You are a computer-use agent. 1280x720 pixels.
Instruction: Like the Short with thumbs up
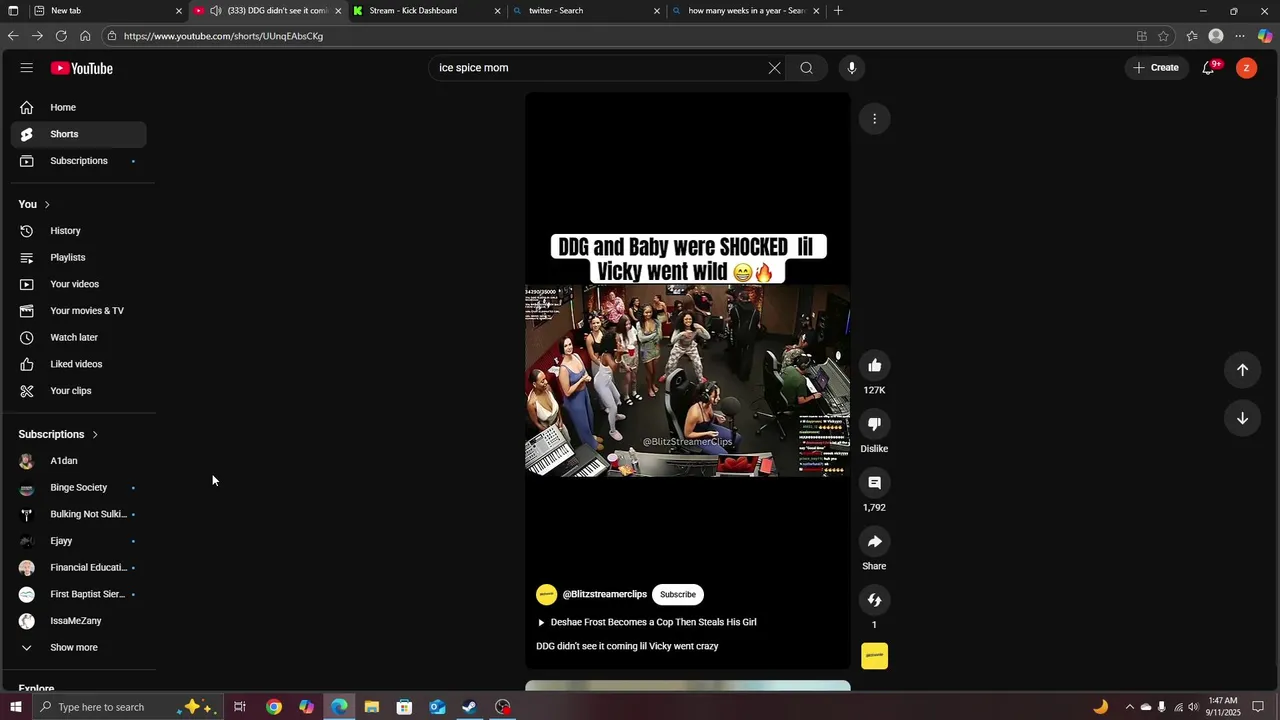point(874,366)
